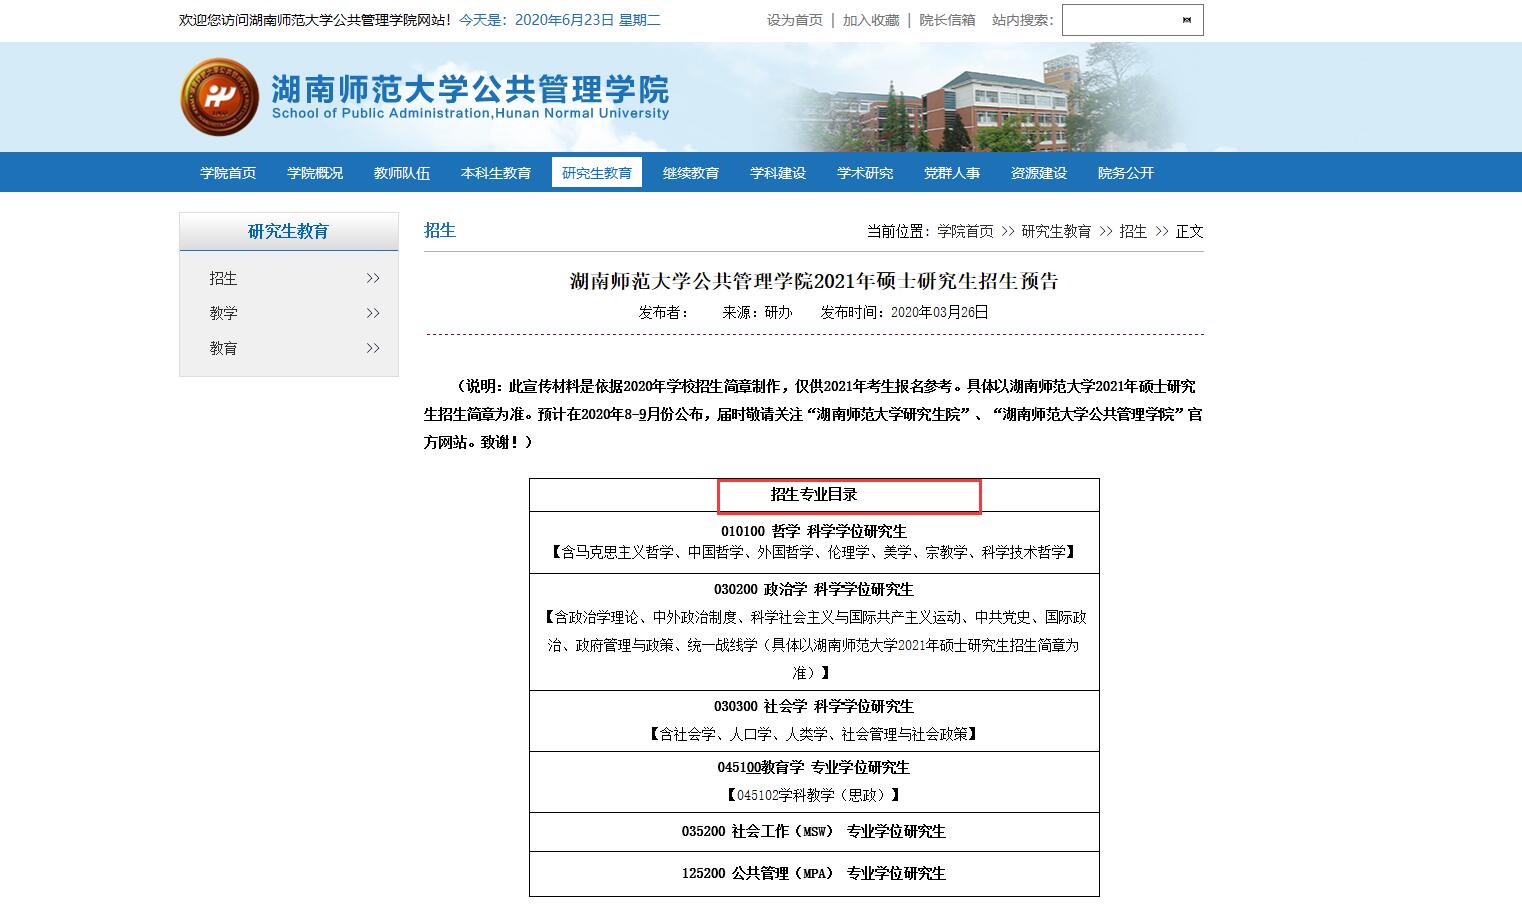
Task: Click the site title 湖南师范大学公共管理学院
Action: (x=470, y=90)
